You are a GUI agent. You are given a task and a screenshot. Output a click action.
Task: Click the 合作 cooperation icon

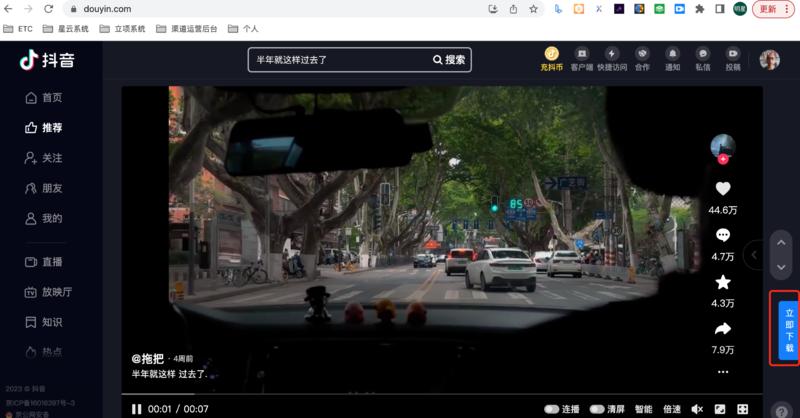(642, 59)
